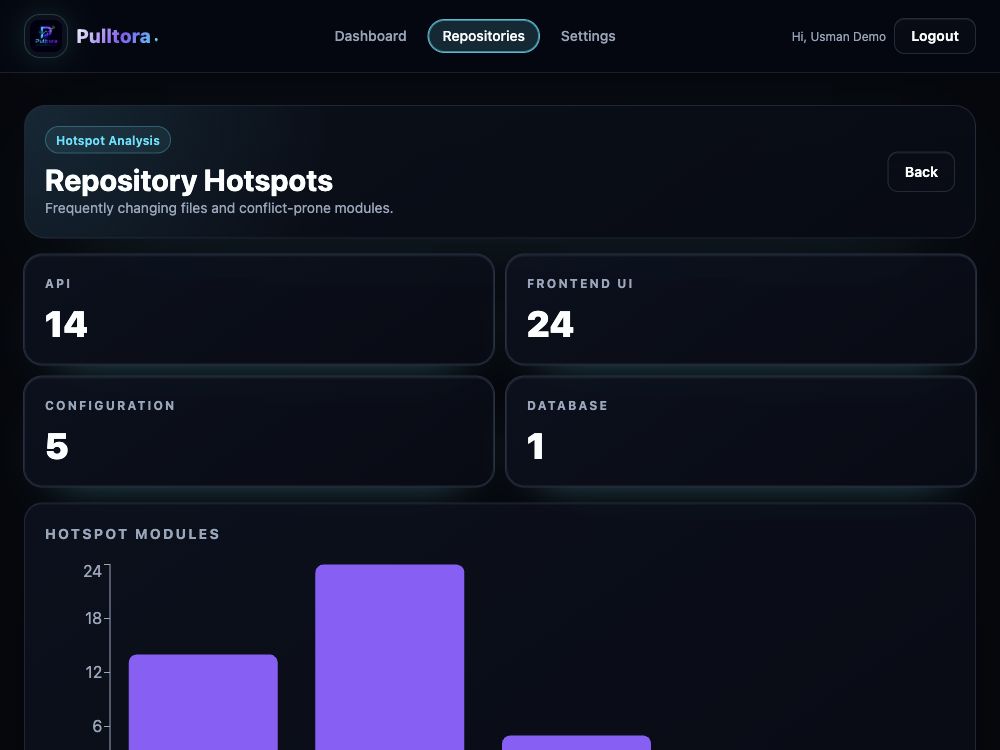This screenshot has width=1000, height=750.
Task: Click the y-axis label 6
Action: click(97, 726)
